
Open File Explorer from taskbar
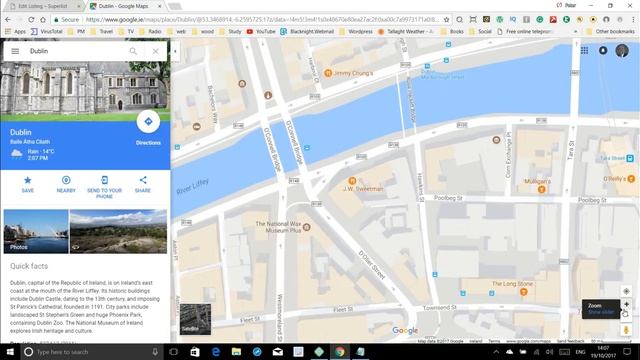click(x=236, y=351)
